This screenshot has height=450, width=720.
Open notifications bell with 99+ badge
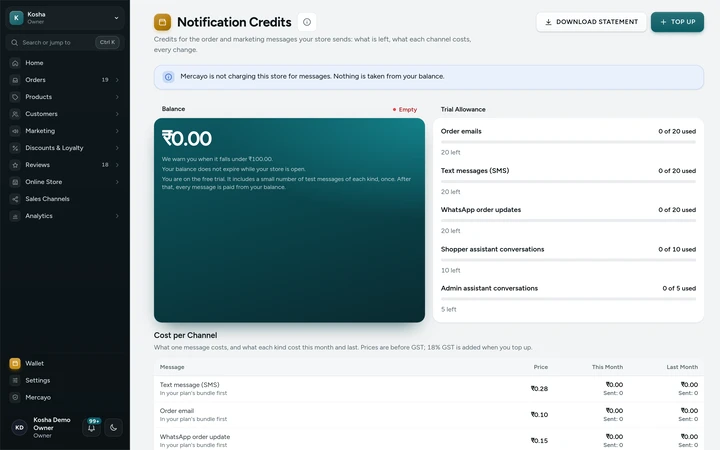92,427
